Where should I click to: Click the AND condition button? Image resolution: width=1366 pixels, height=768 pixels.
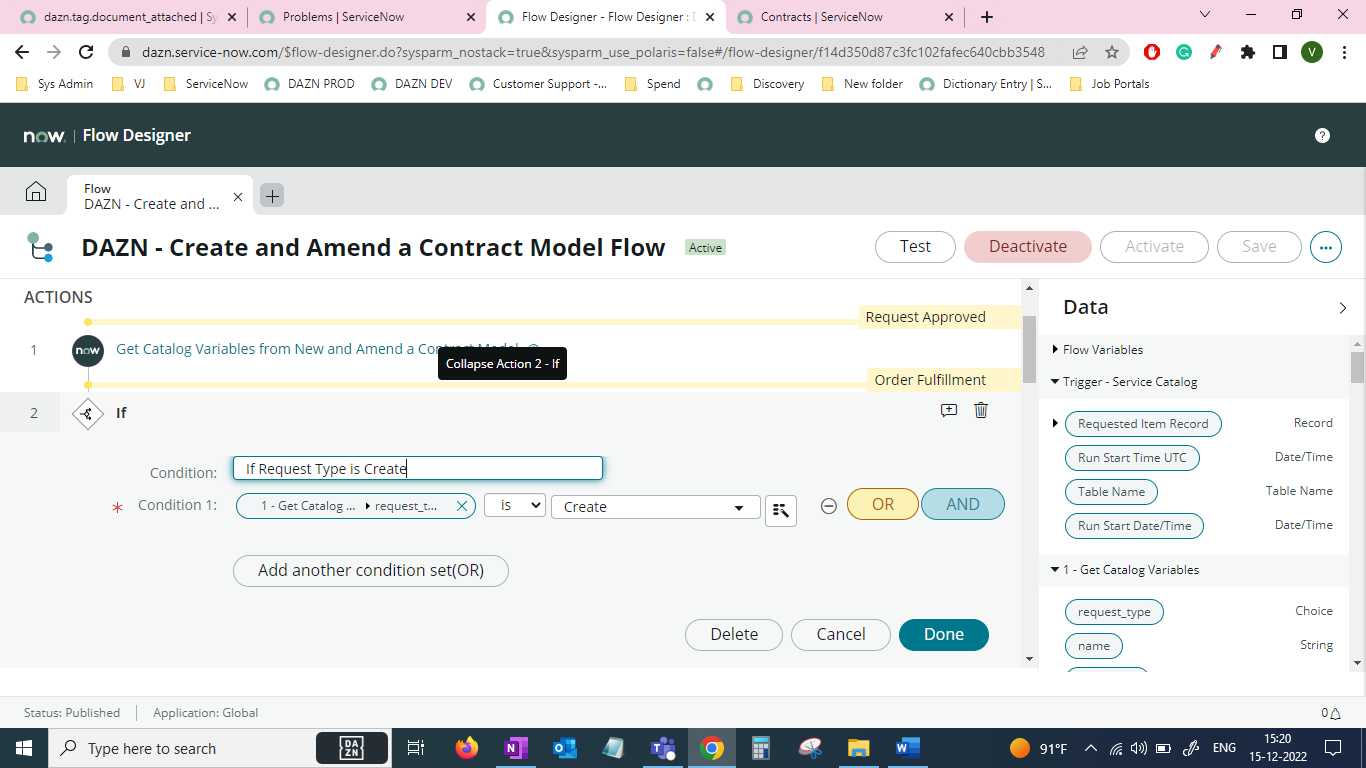(963, 505)
